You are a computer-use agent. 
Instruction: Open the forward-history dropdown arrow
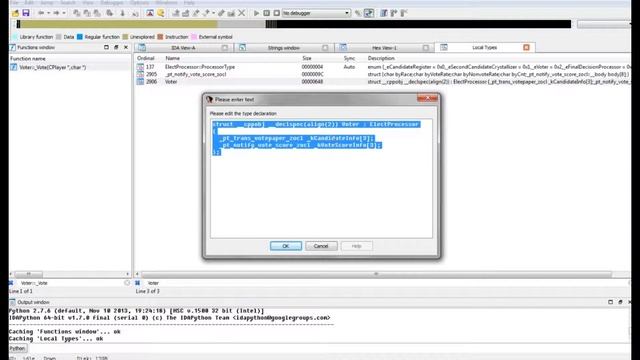64,13
